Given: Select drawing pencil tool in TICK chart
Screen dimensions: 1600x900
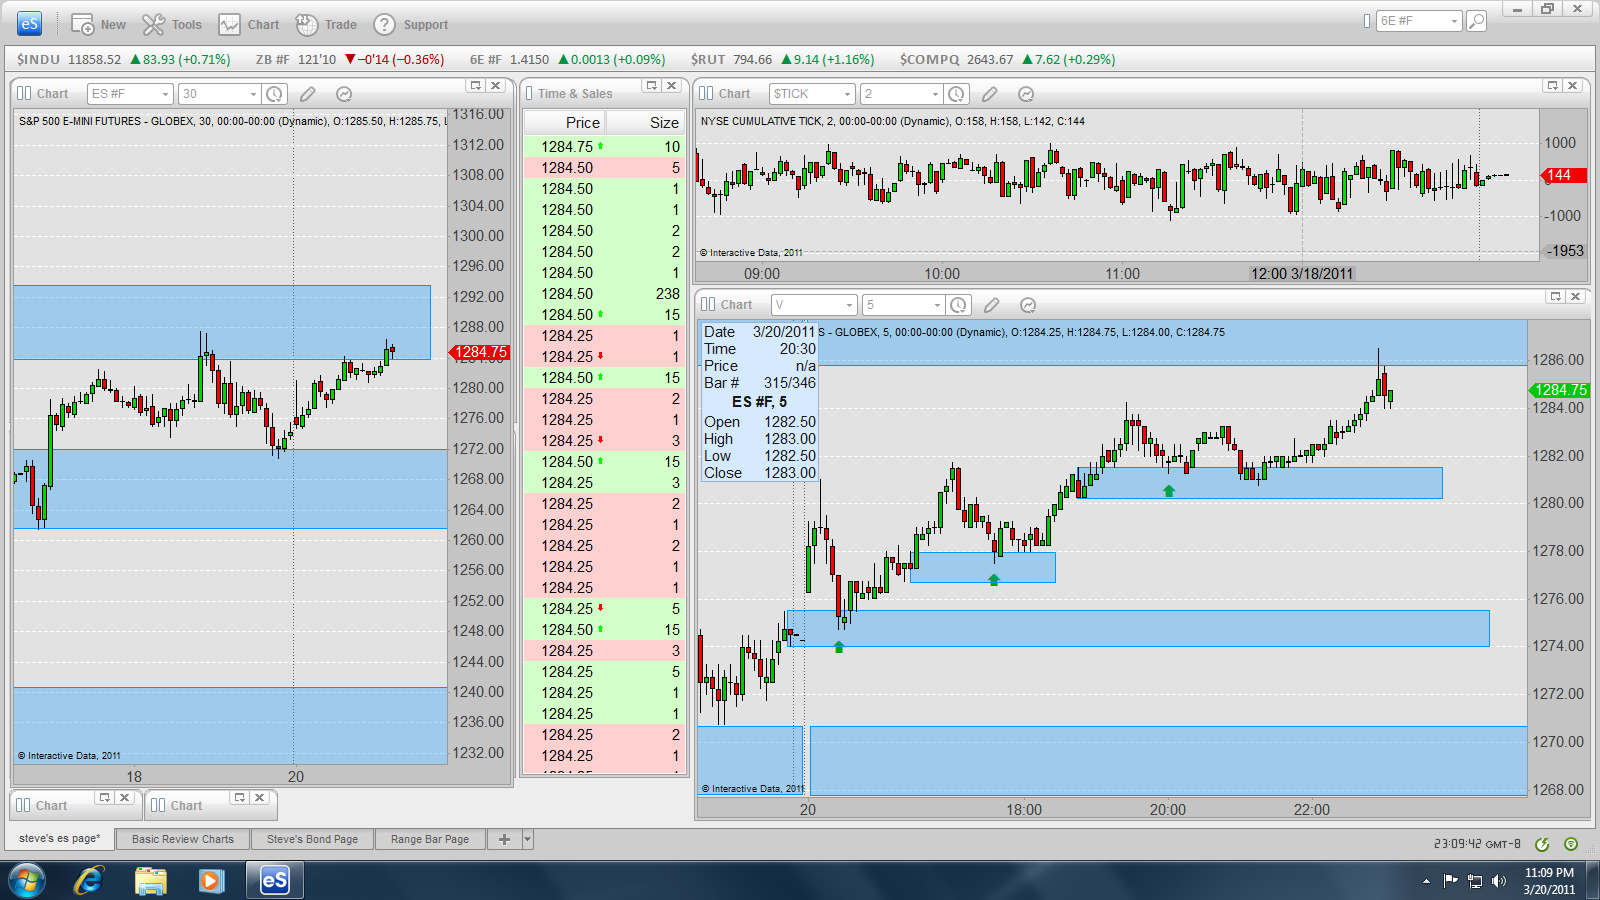Looking at the screenshot, I should point(990,94).
